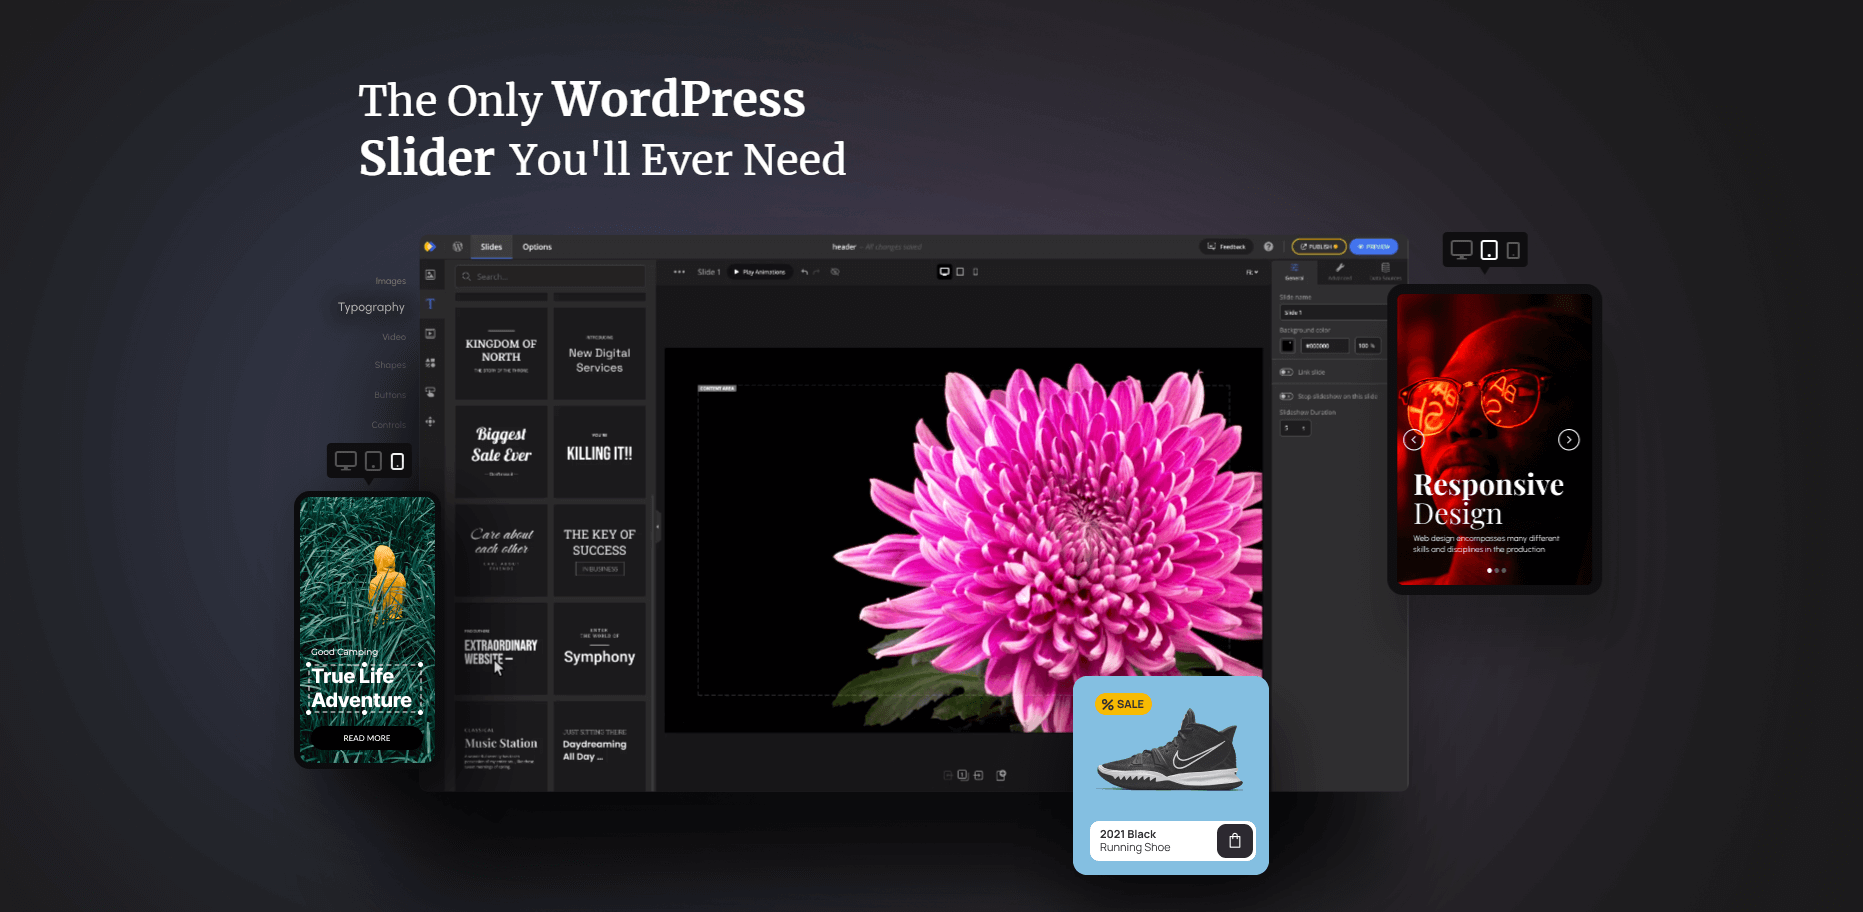Click the undo arrow icon
1863x912 pixels.
pos(804,272)
